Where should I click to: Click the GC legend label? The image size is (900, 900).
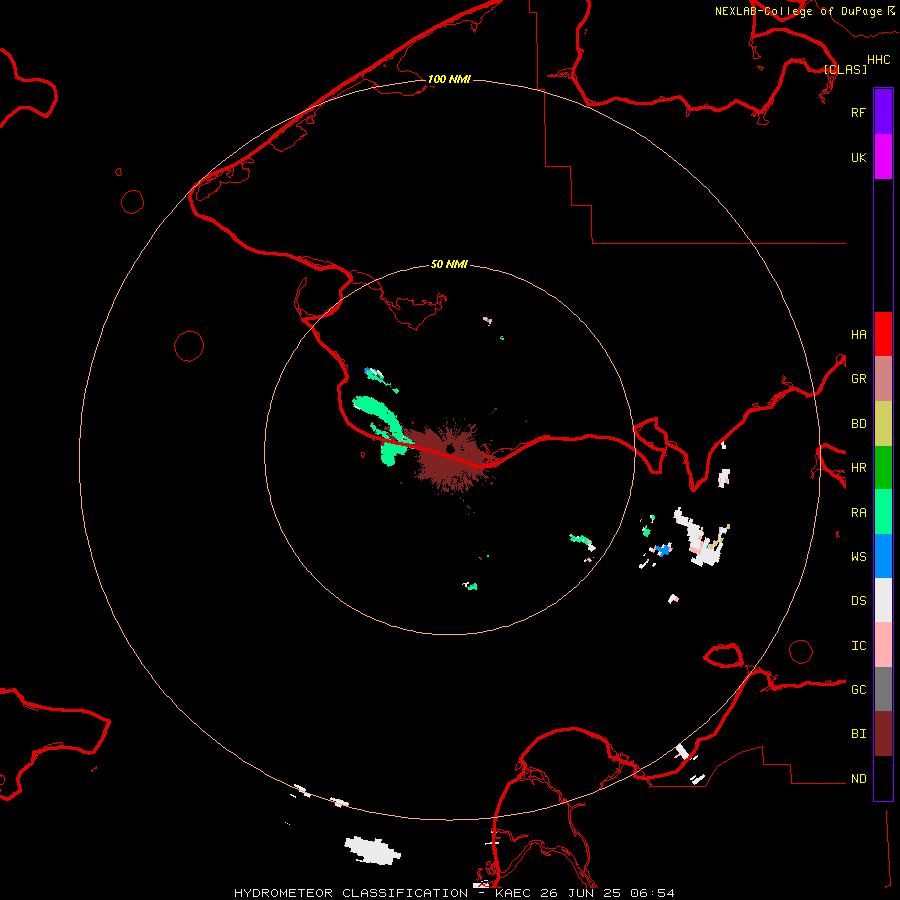[x=858, y=690]
